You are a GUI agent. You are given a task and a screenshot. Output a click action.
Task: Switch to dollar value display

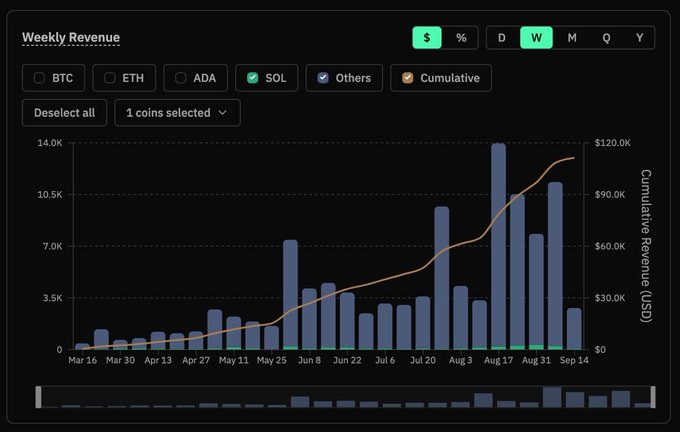point(427,38)
